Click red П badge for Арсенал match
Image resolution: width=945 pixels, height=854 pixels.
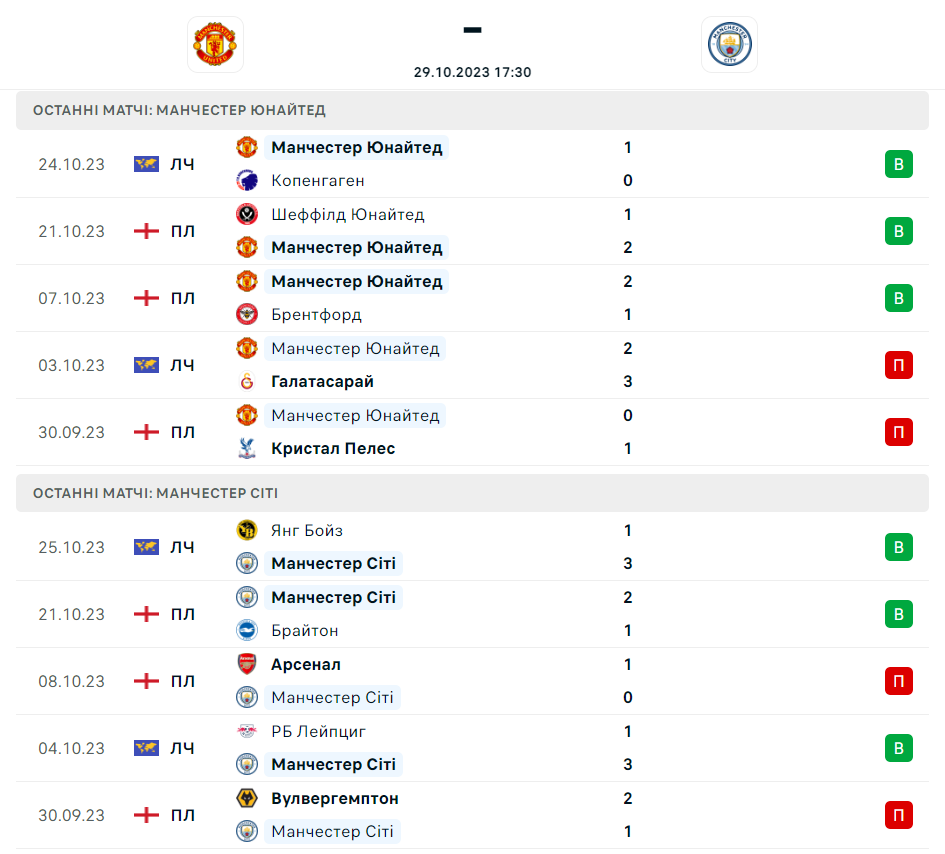coord(899,681)
